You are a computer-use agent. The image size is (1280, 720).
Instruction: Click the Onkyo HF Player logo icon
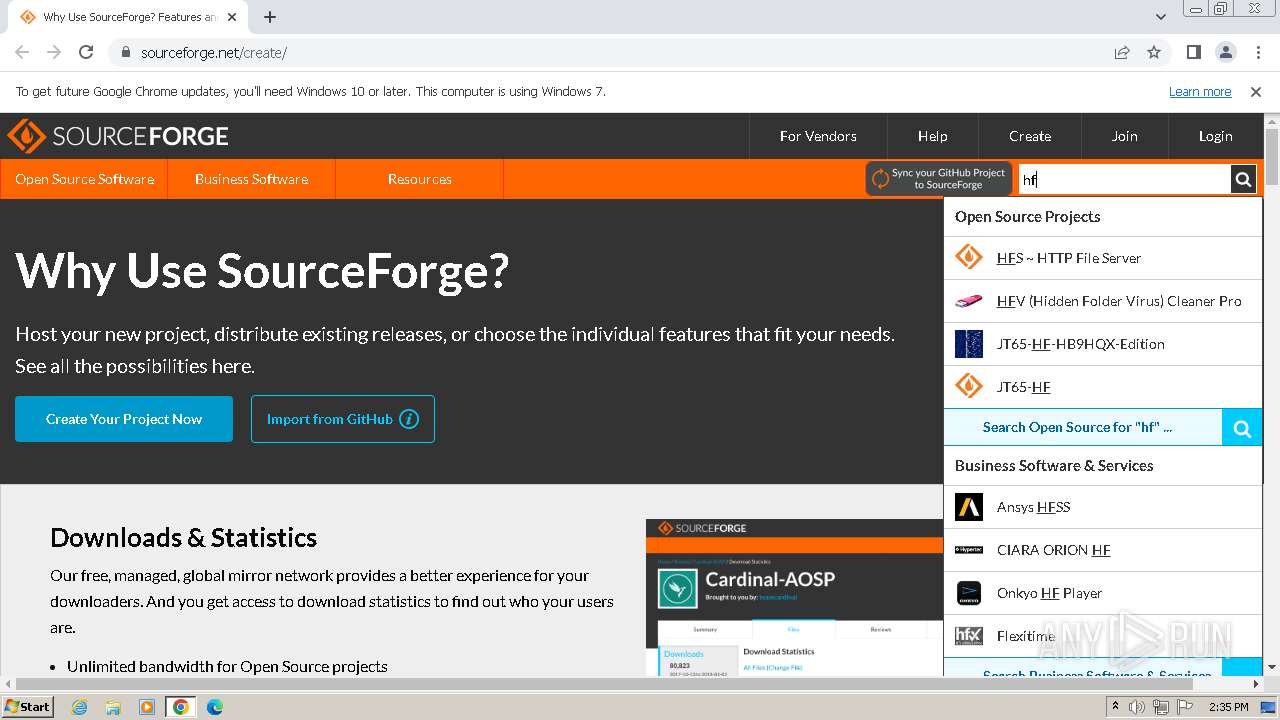tap(968, 593)
